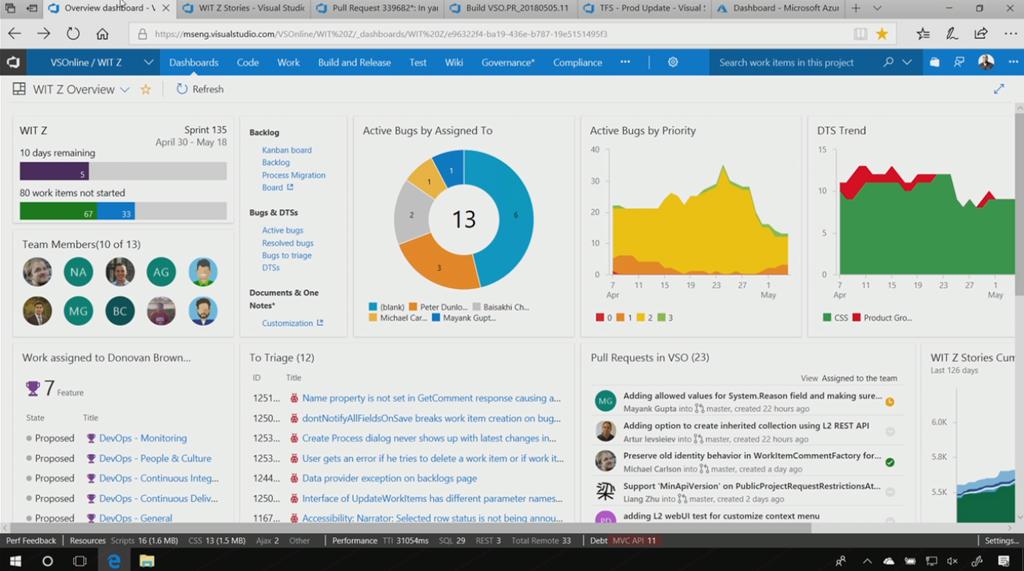
Task: Expand the ellipsis more menu after Compliance
Action: pos(625,62)
